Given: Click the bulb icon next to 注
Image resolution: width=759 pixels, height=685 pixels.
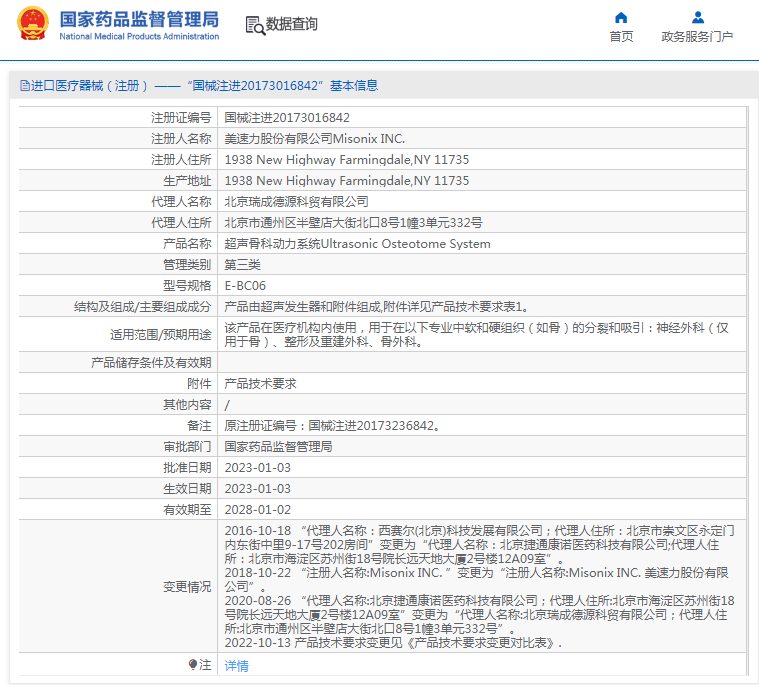Looking at the screenshot, I should [x=193, y=664].
